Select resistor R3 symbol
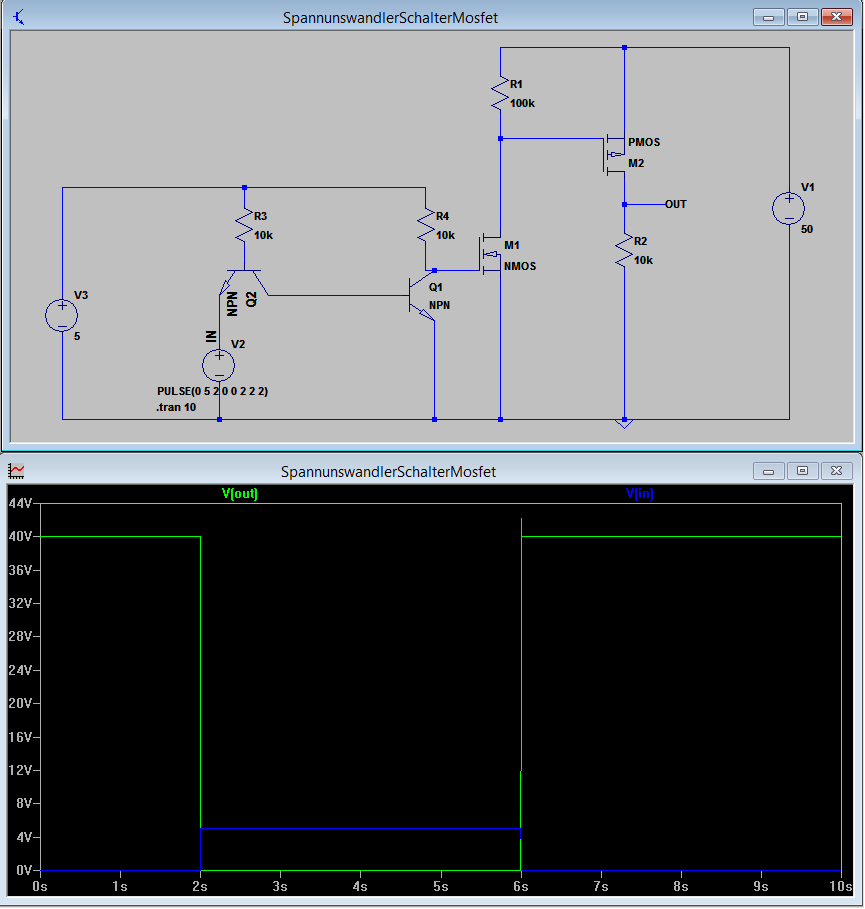The width and height of the screenshot is (865, 909). (x=244, y=226)
